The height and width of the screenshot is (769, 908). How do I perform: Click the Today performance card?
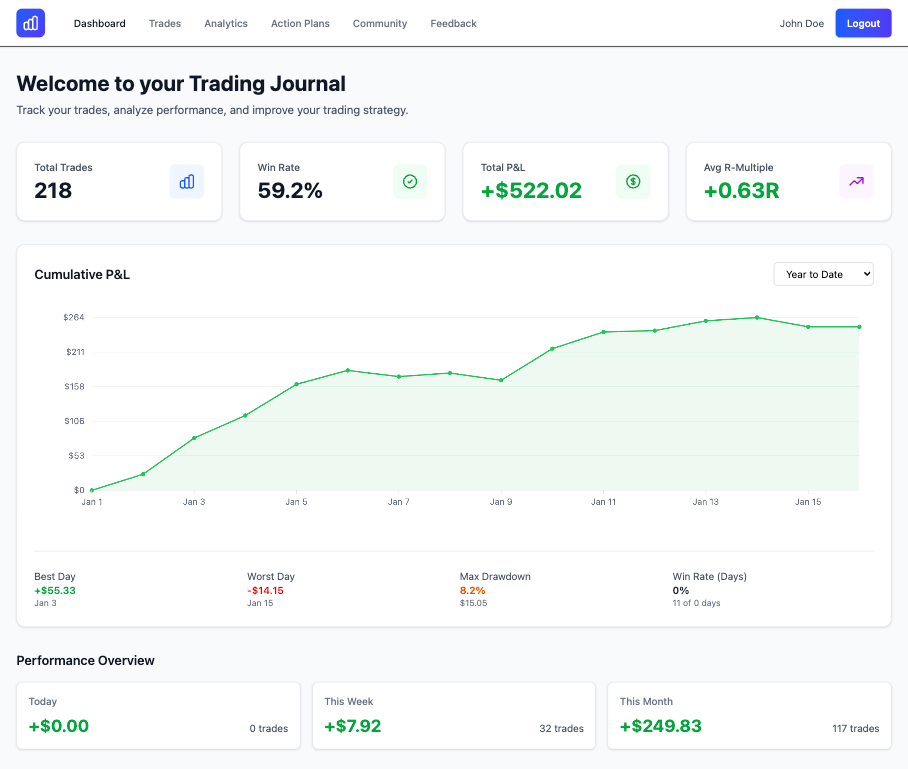click(x=158, y=715)
